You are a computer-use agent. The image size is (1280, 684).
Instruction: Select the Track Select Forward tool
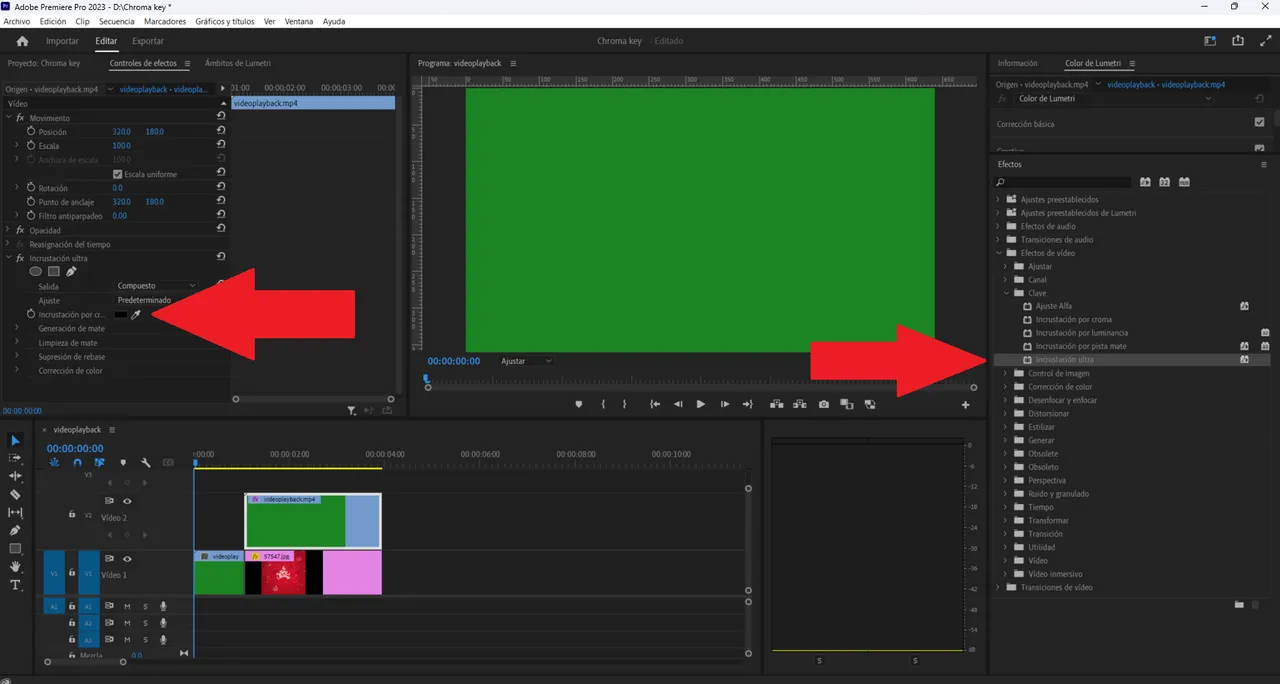click(x=15, y=458)
